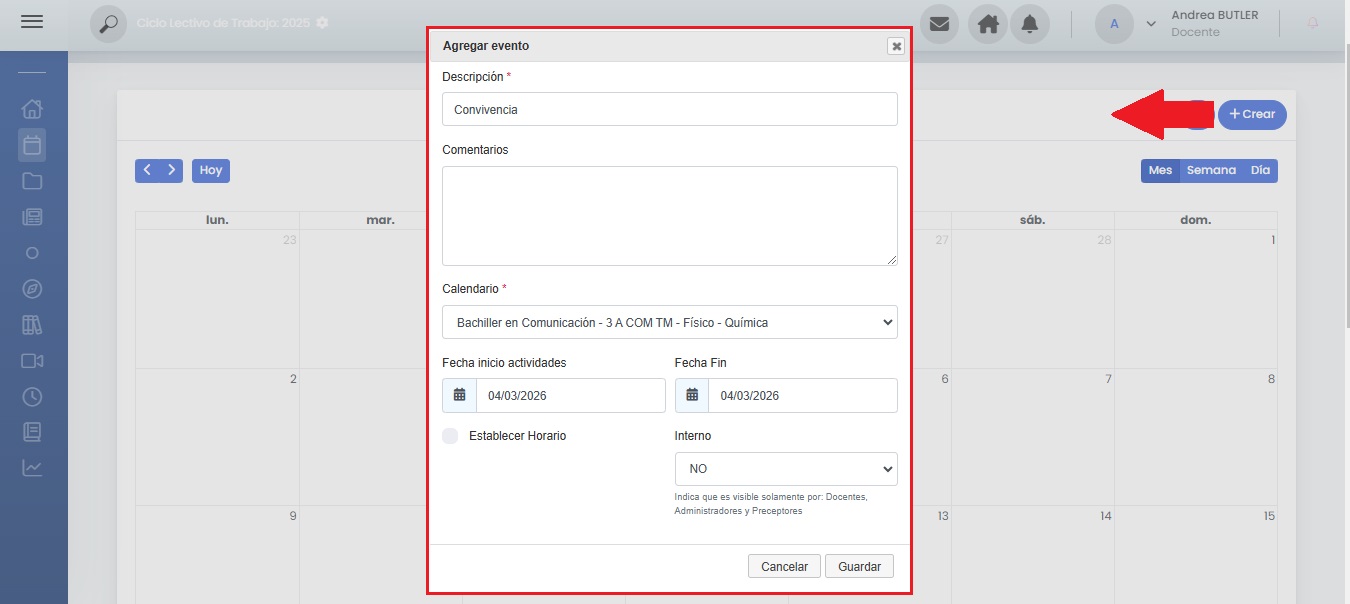
Task: Open the line chart icon in the sidebar
Action: coord(32,468)
